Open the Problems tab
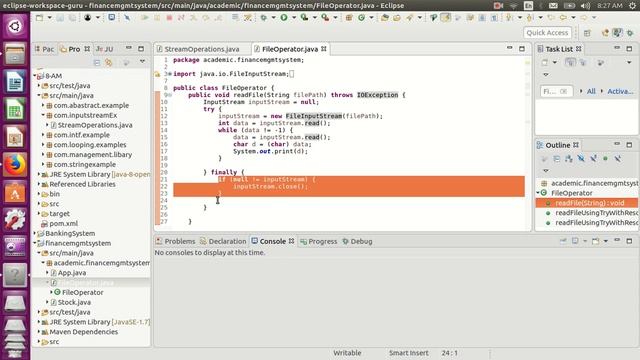Screen dimensions: 640x360 [176, 241]
